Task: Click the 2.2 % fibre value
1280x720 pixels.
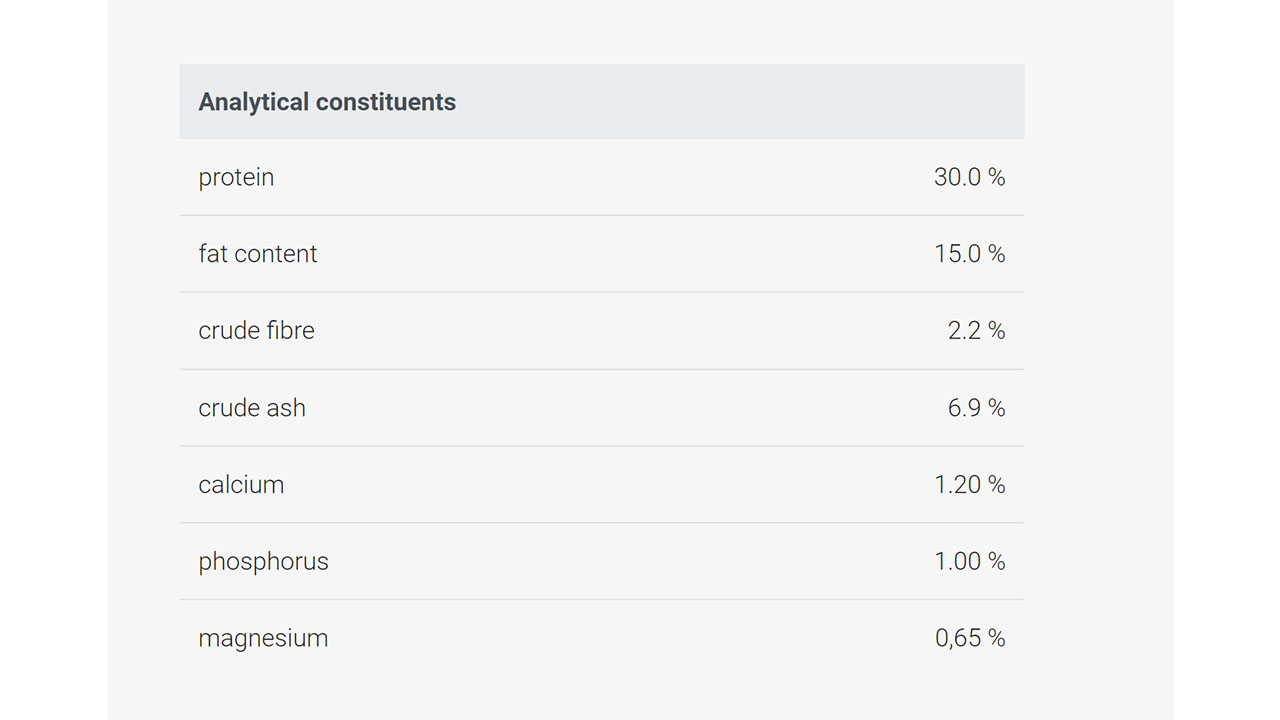Action: coord(976,331)
